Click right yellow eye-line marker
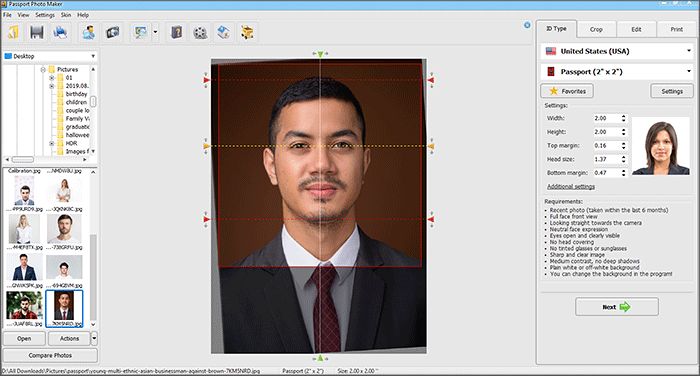Image resolution: width=700 pixels, height=376 pixels. [431, 146]
